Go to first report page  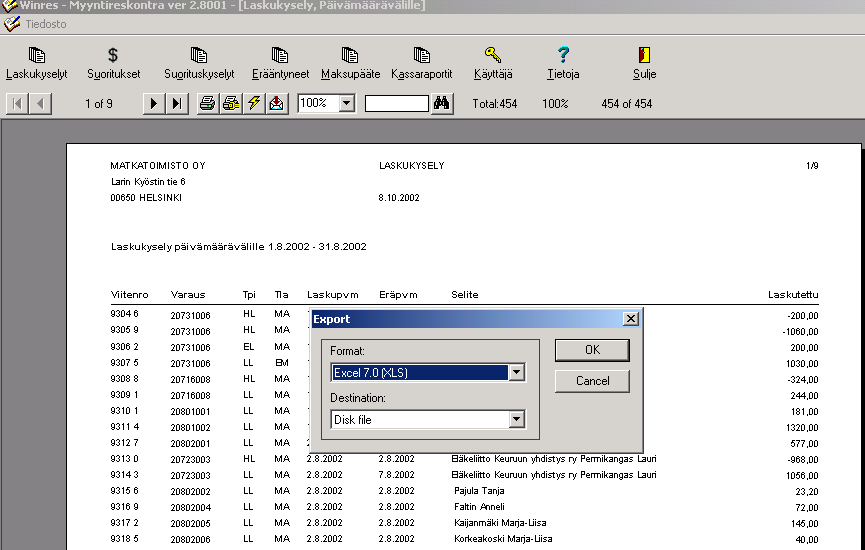click(x=17, y=104)
